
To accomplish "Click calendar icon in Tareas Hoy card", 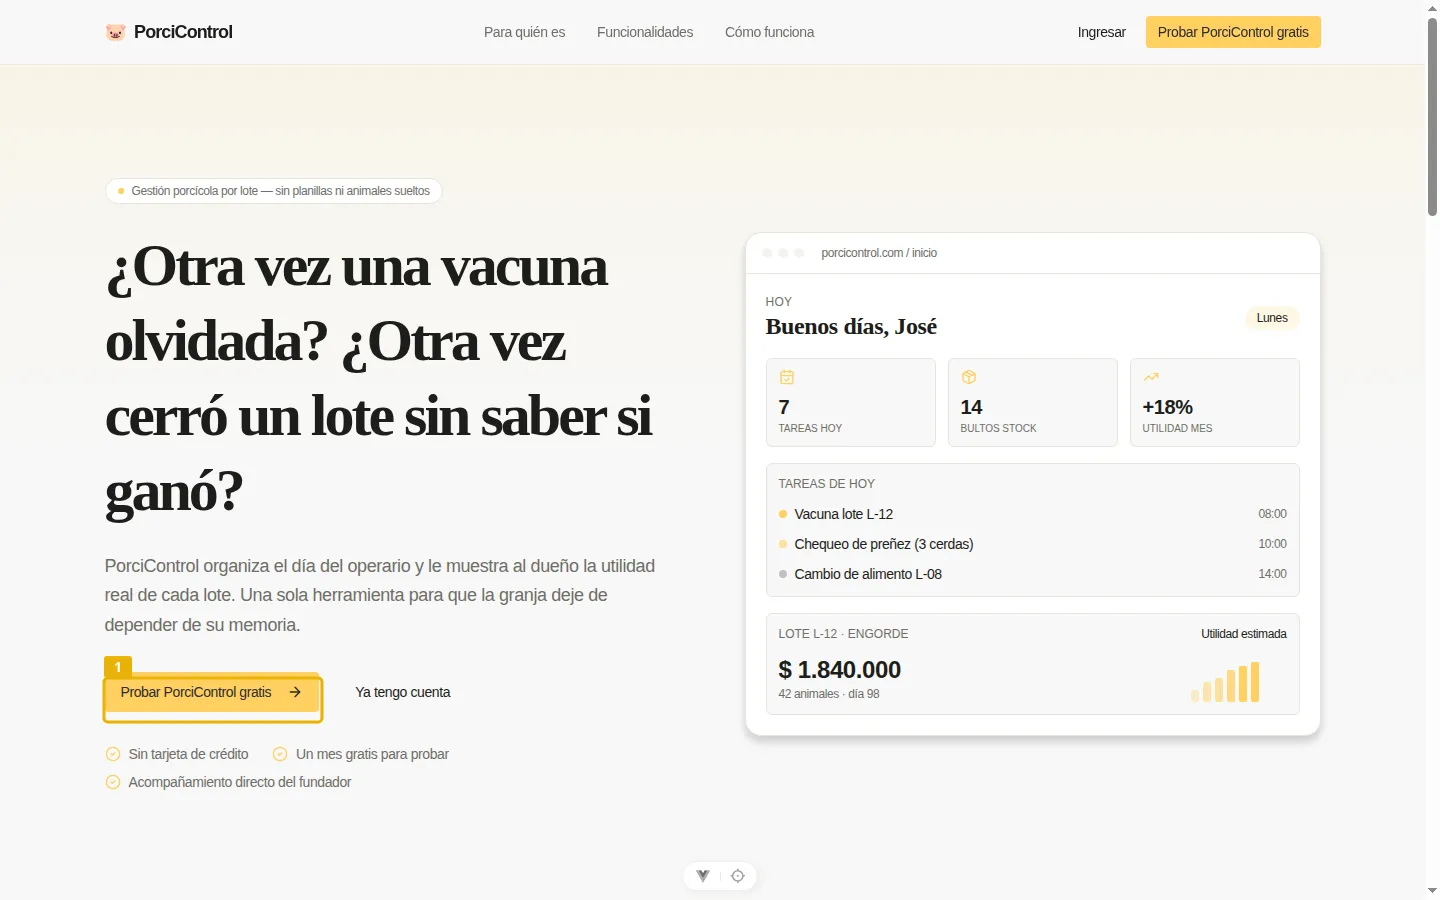I will (x=787, y=377).
